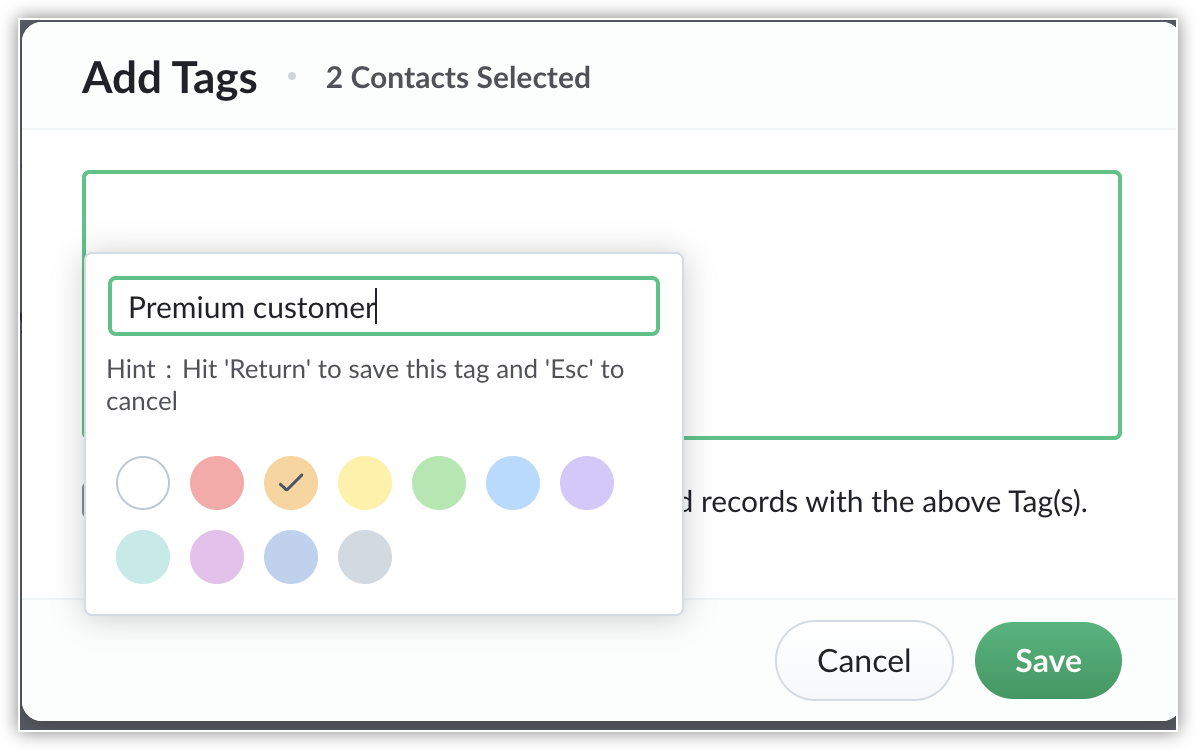The width and height of the screenshot is (1196, 750).
Task: Click the 'Hit Return to save' hint text
Action: tap(365, 385)
